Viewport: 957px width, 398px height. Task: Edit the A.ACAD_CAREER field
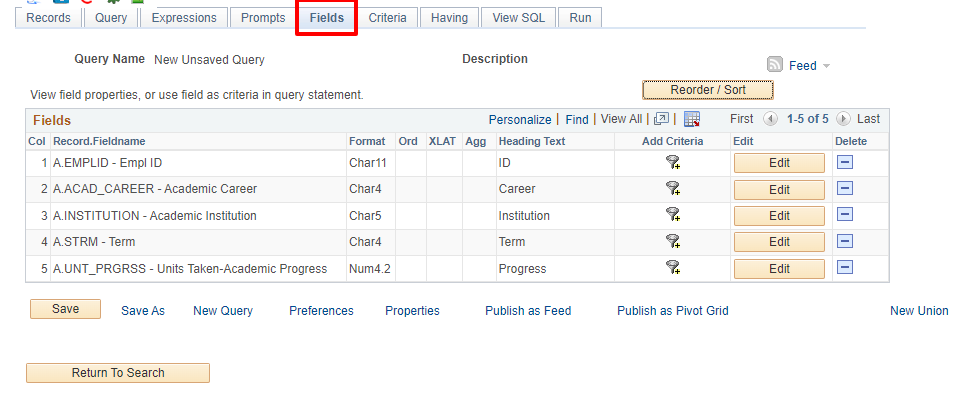click(x=779, y=189)
